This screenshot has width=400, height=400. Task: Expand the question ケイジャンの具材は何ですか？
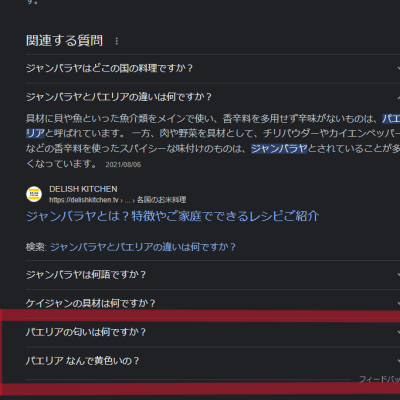(x=213, y=303)
